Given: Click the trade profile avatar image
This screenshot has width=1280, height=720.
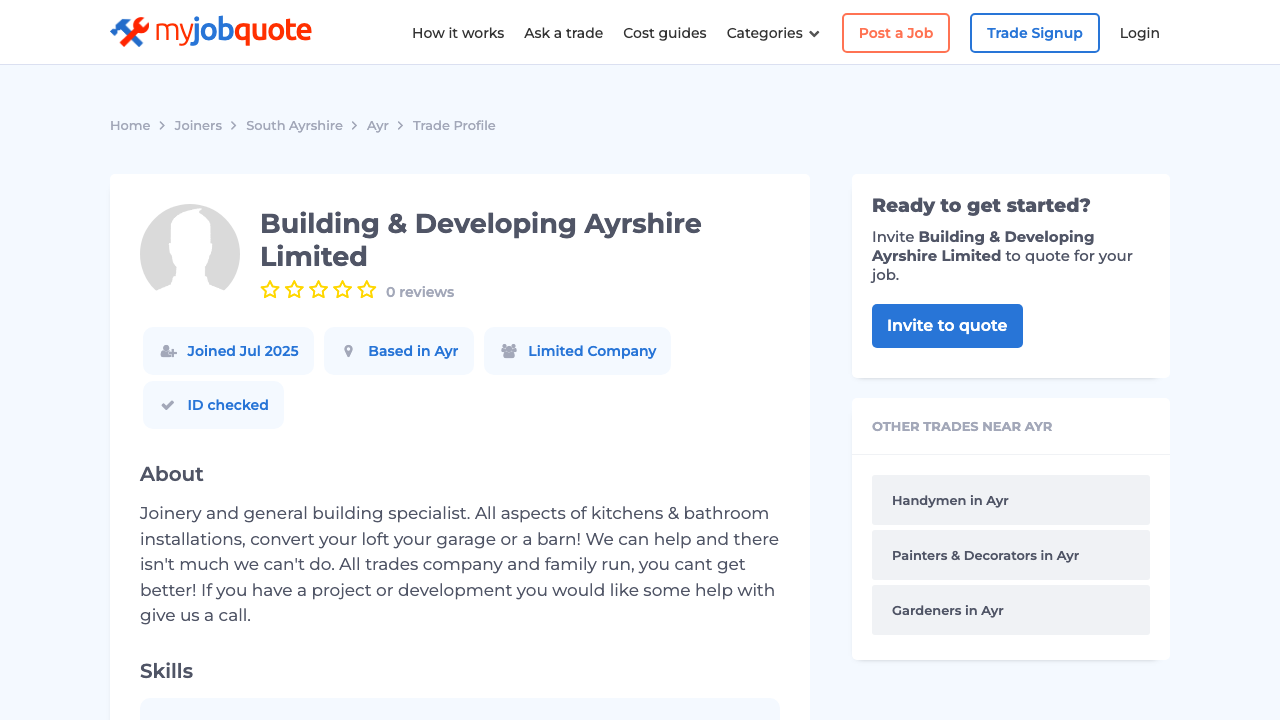Looking at the screenshot, I should click(189, 251).
